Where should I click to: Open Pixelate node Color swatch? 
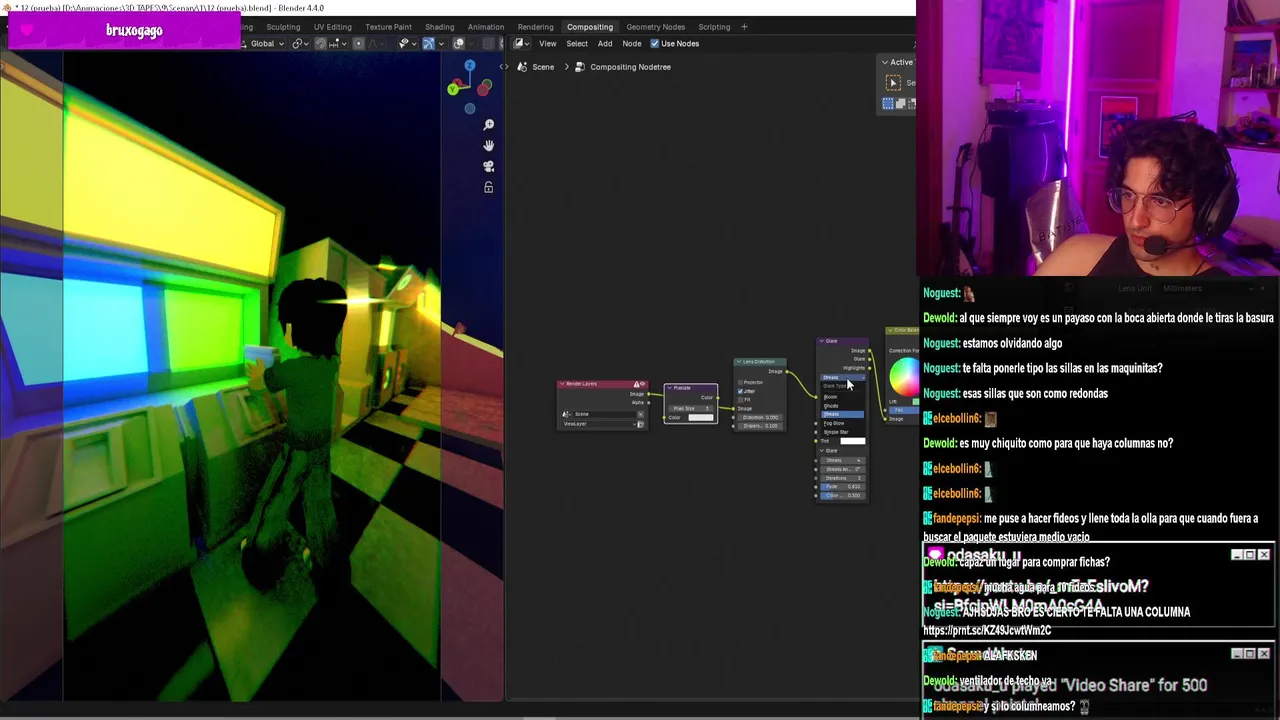pyautogui.click(x=701, y=417)
